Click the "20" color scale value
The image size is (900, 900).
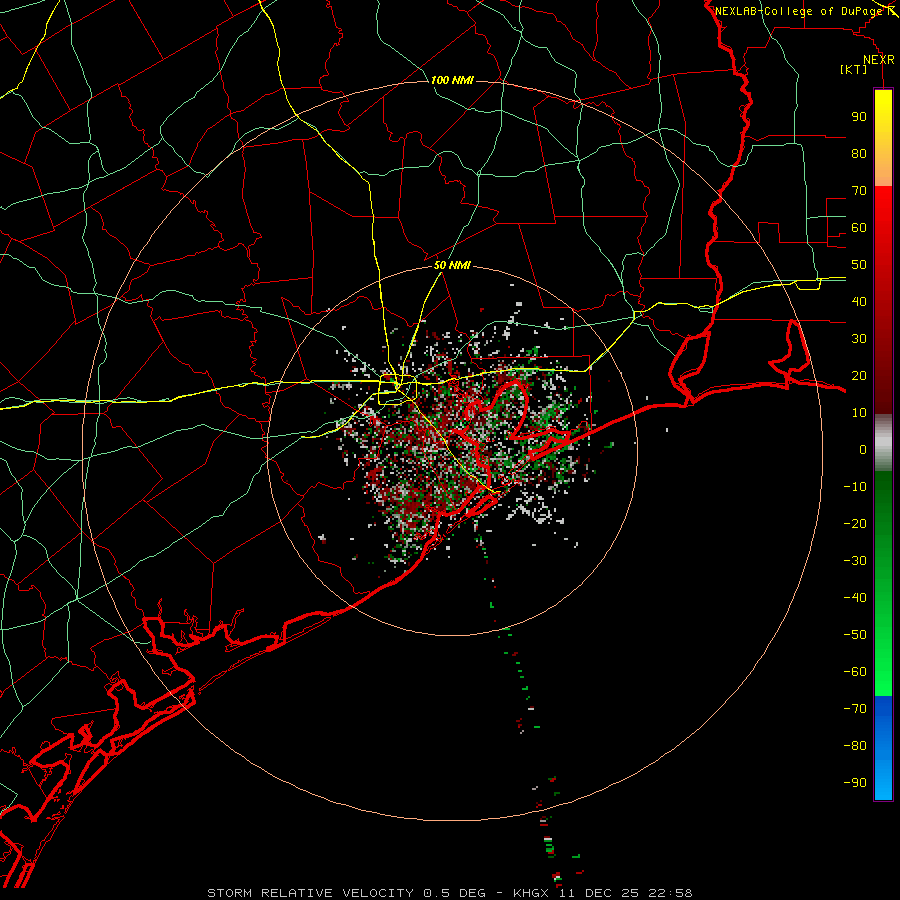pyautogui.click(x=859, y=376)
